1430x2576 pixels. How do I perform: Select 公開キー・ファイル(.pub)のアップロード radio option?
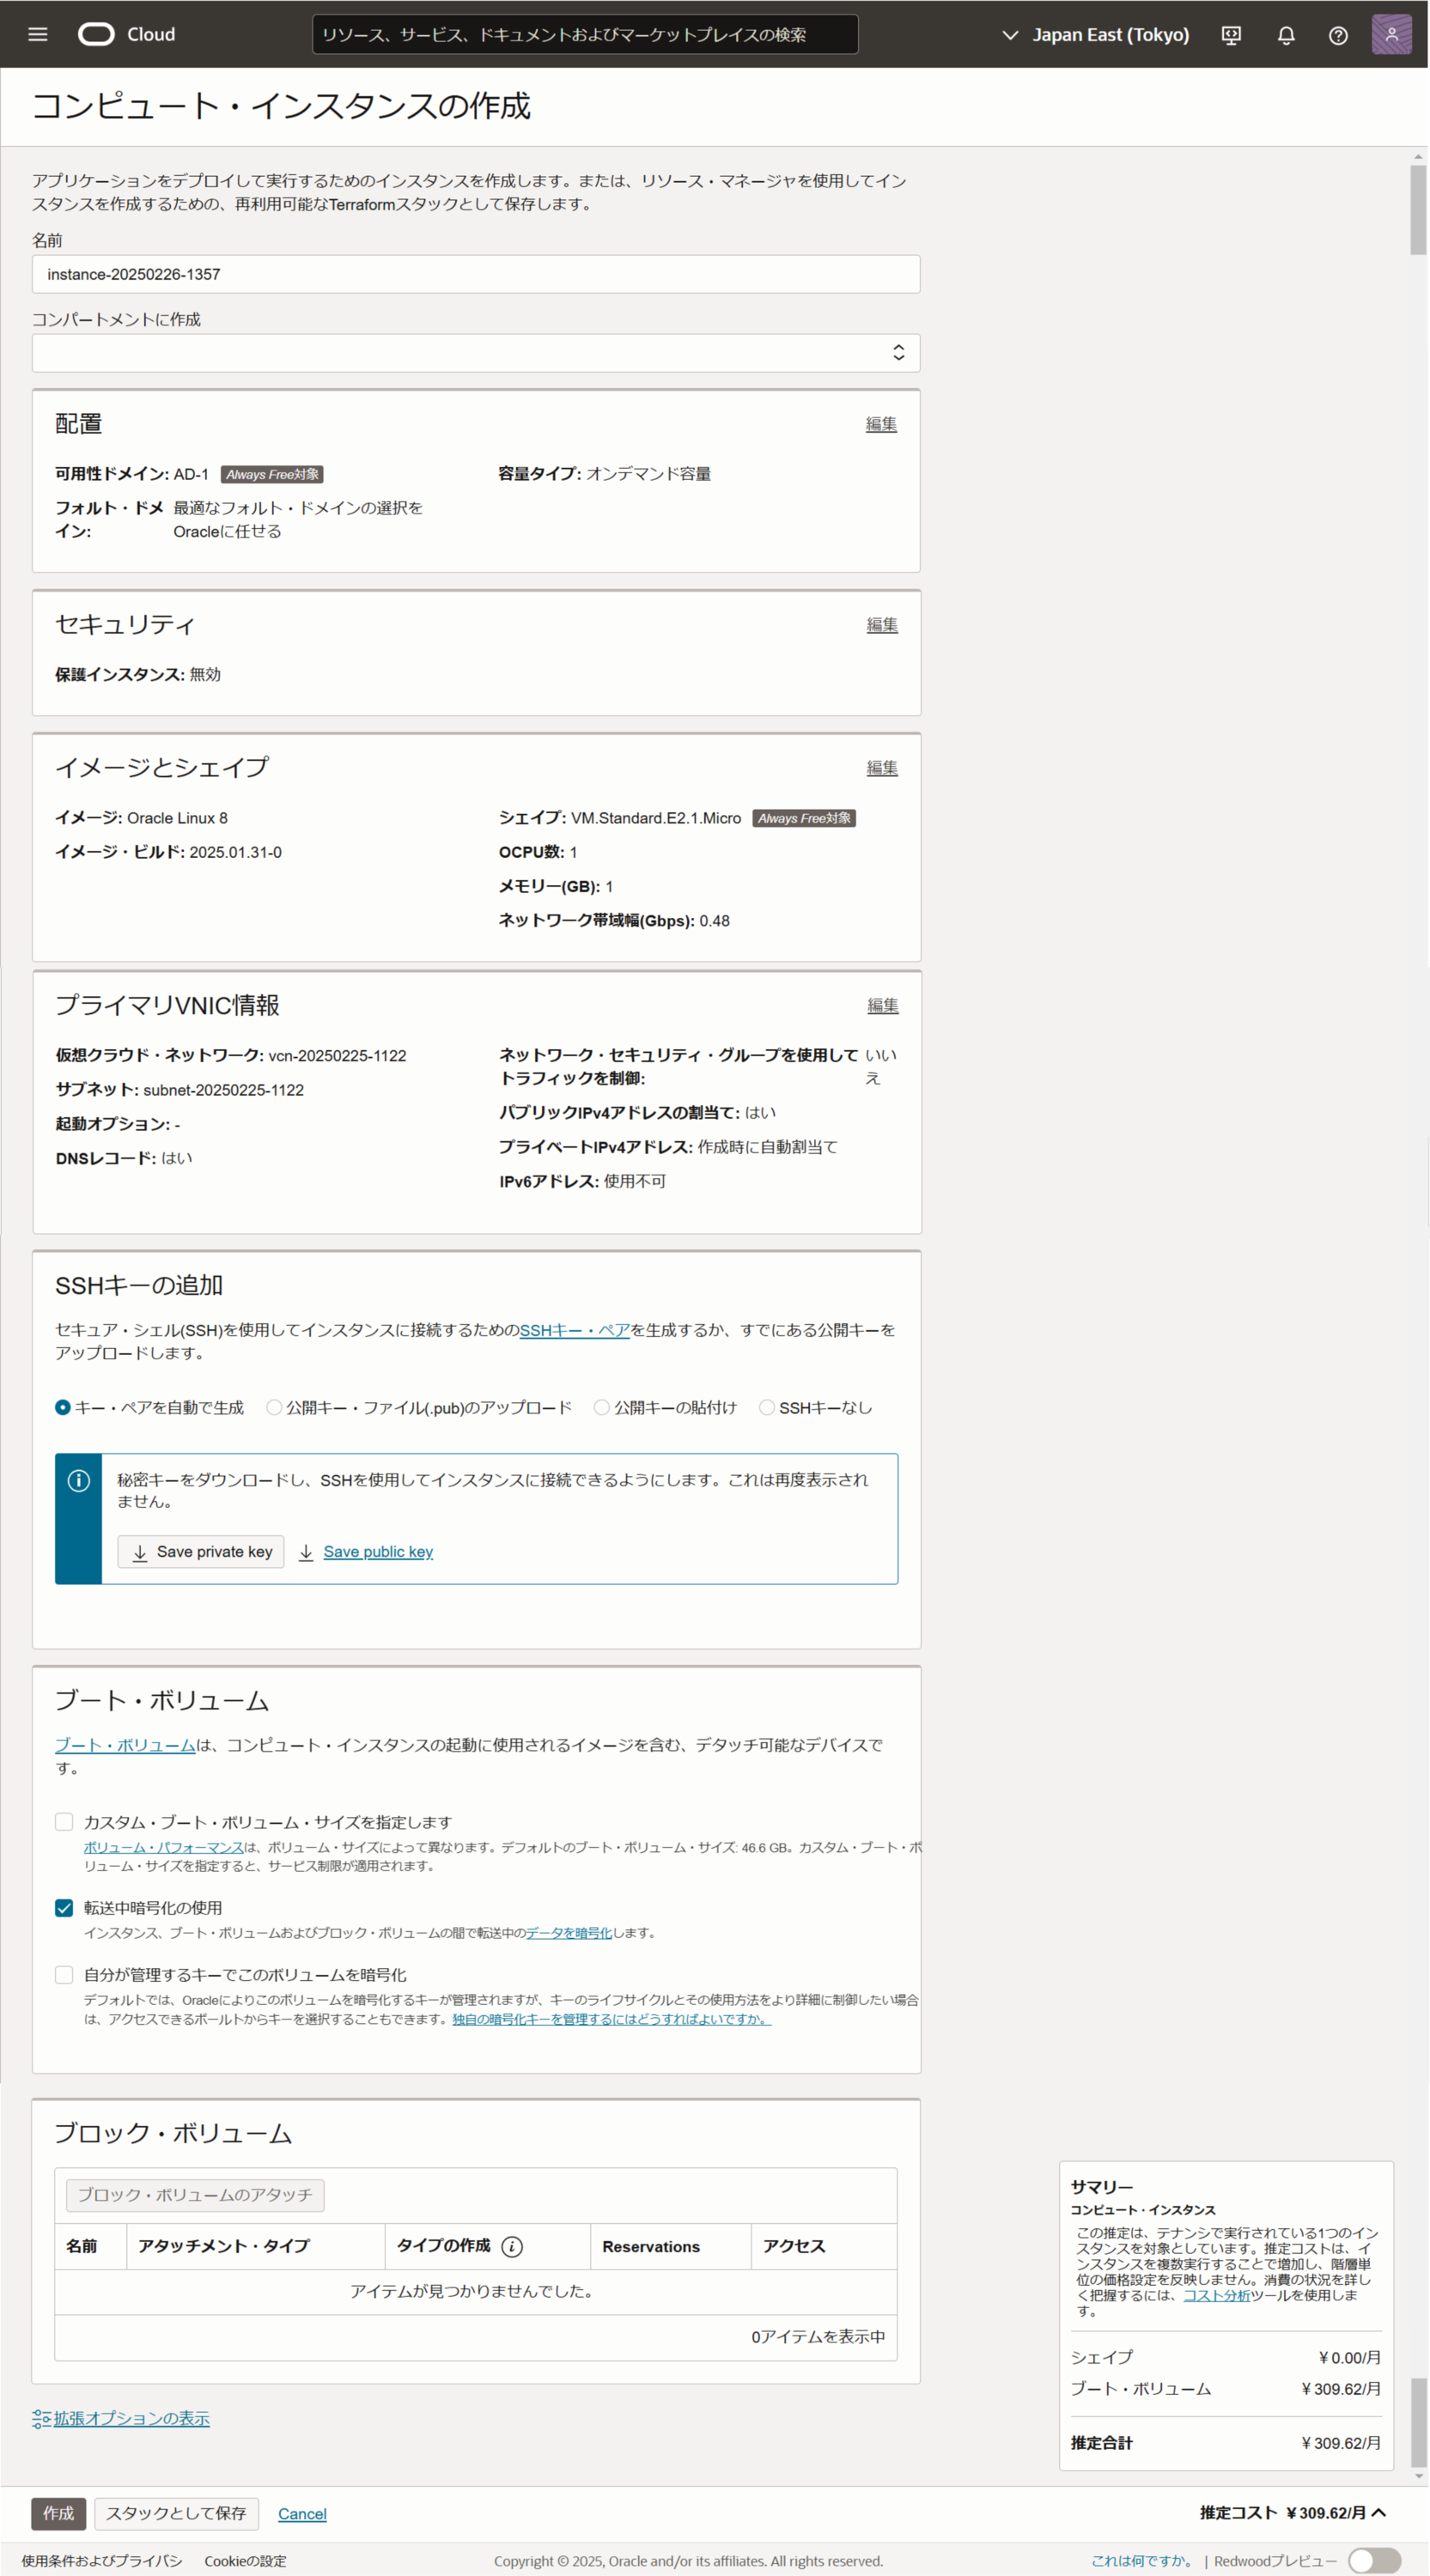[x=274, y=1407]
